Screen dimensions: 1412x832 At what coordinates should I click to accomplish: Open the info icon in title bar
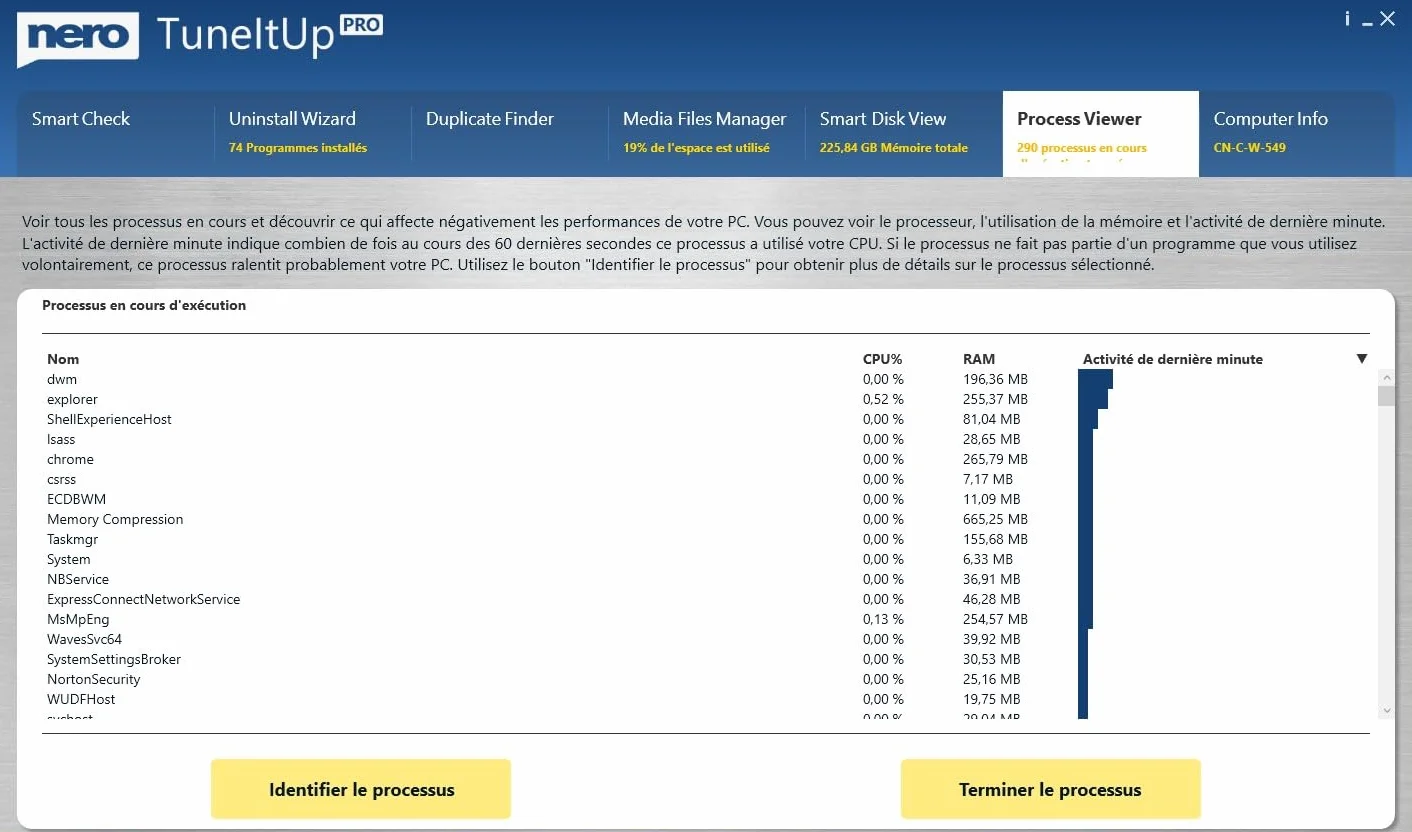pyautogui.click(x=1347, y=19)
